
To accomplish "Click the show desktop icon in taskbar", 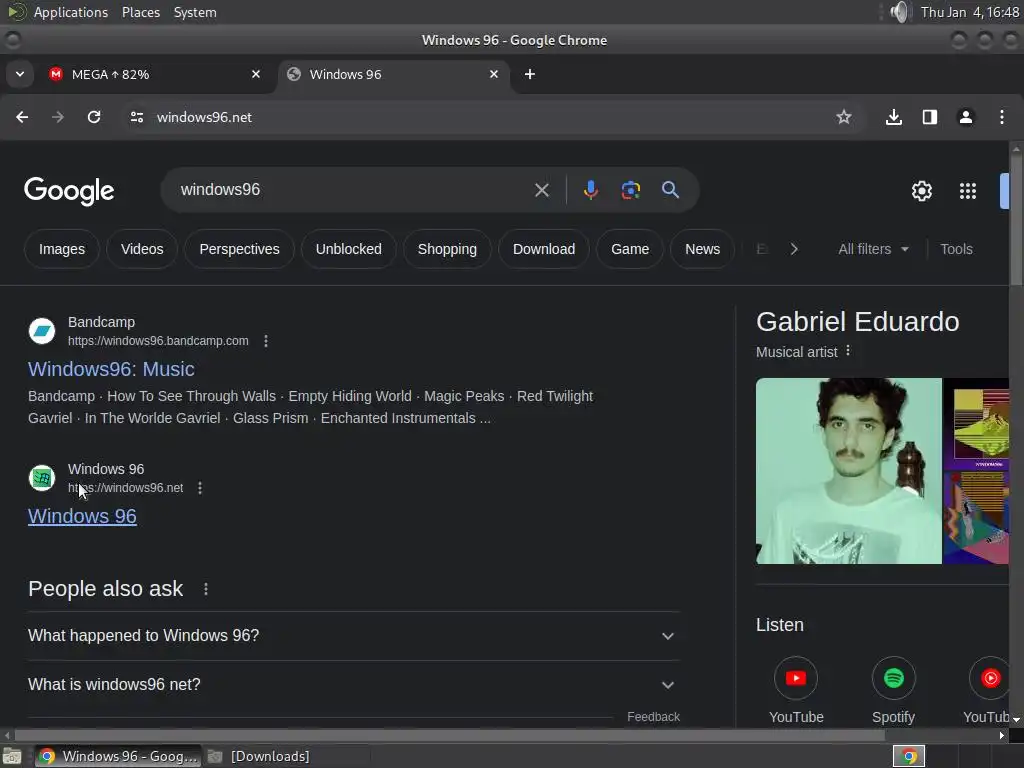I will [x=12, y=756].
